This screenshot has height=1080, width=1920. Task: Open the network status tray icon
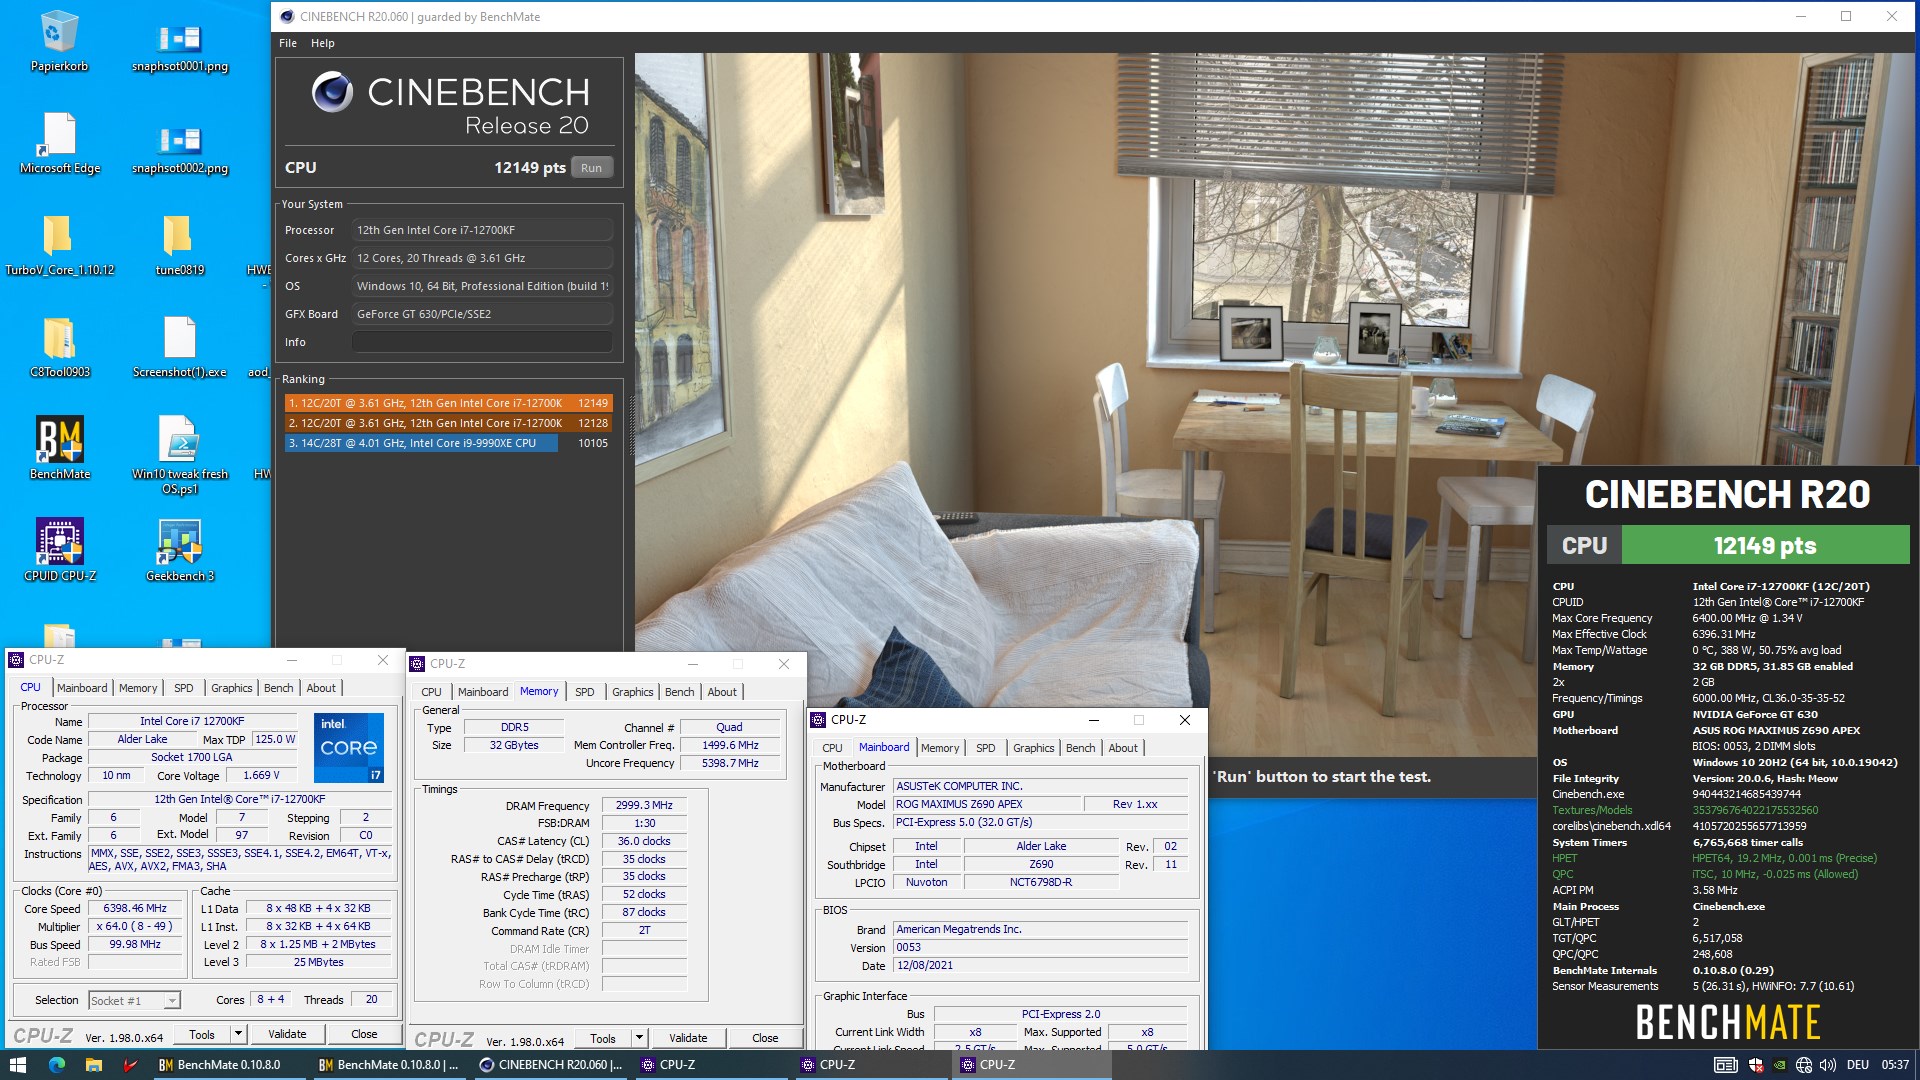point(1804,1065)
